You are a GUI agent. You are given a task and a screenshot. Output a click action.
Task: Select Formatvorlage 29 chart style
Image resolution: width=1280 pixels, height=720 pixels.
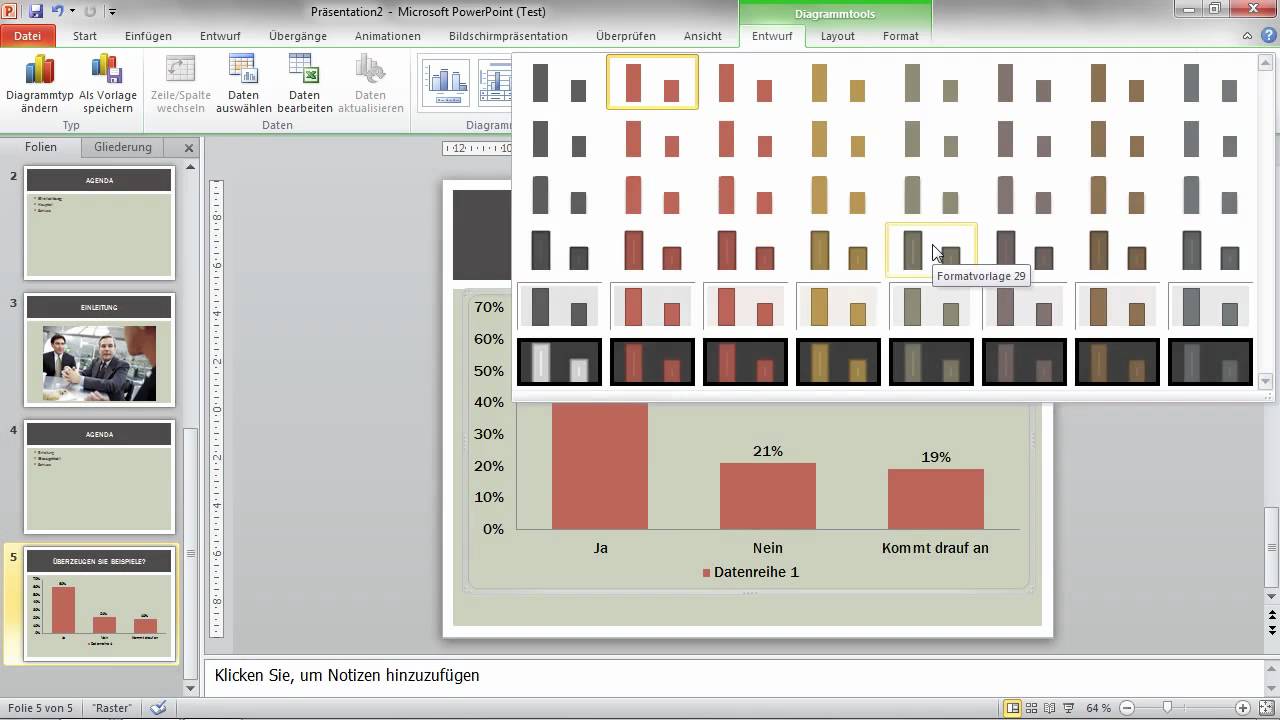tap(931, 250)
